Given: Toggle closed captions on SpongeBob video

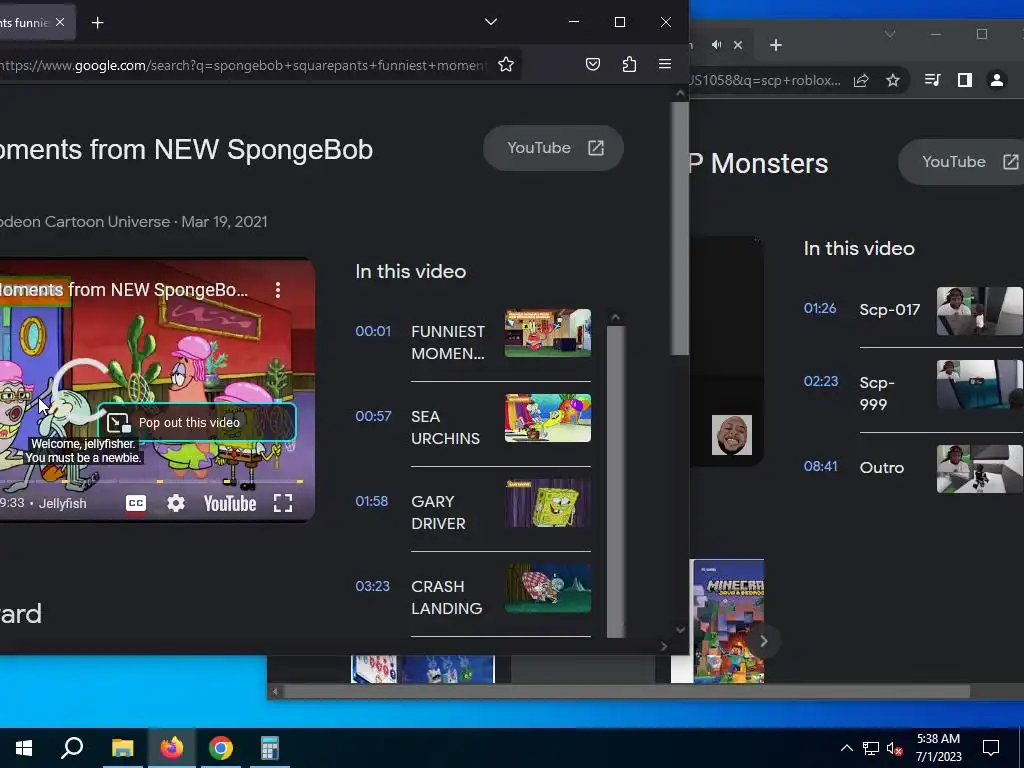Looking at the screenshot, I should pos(136,503).
